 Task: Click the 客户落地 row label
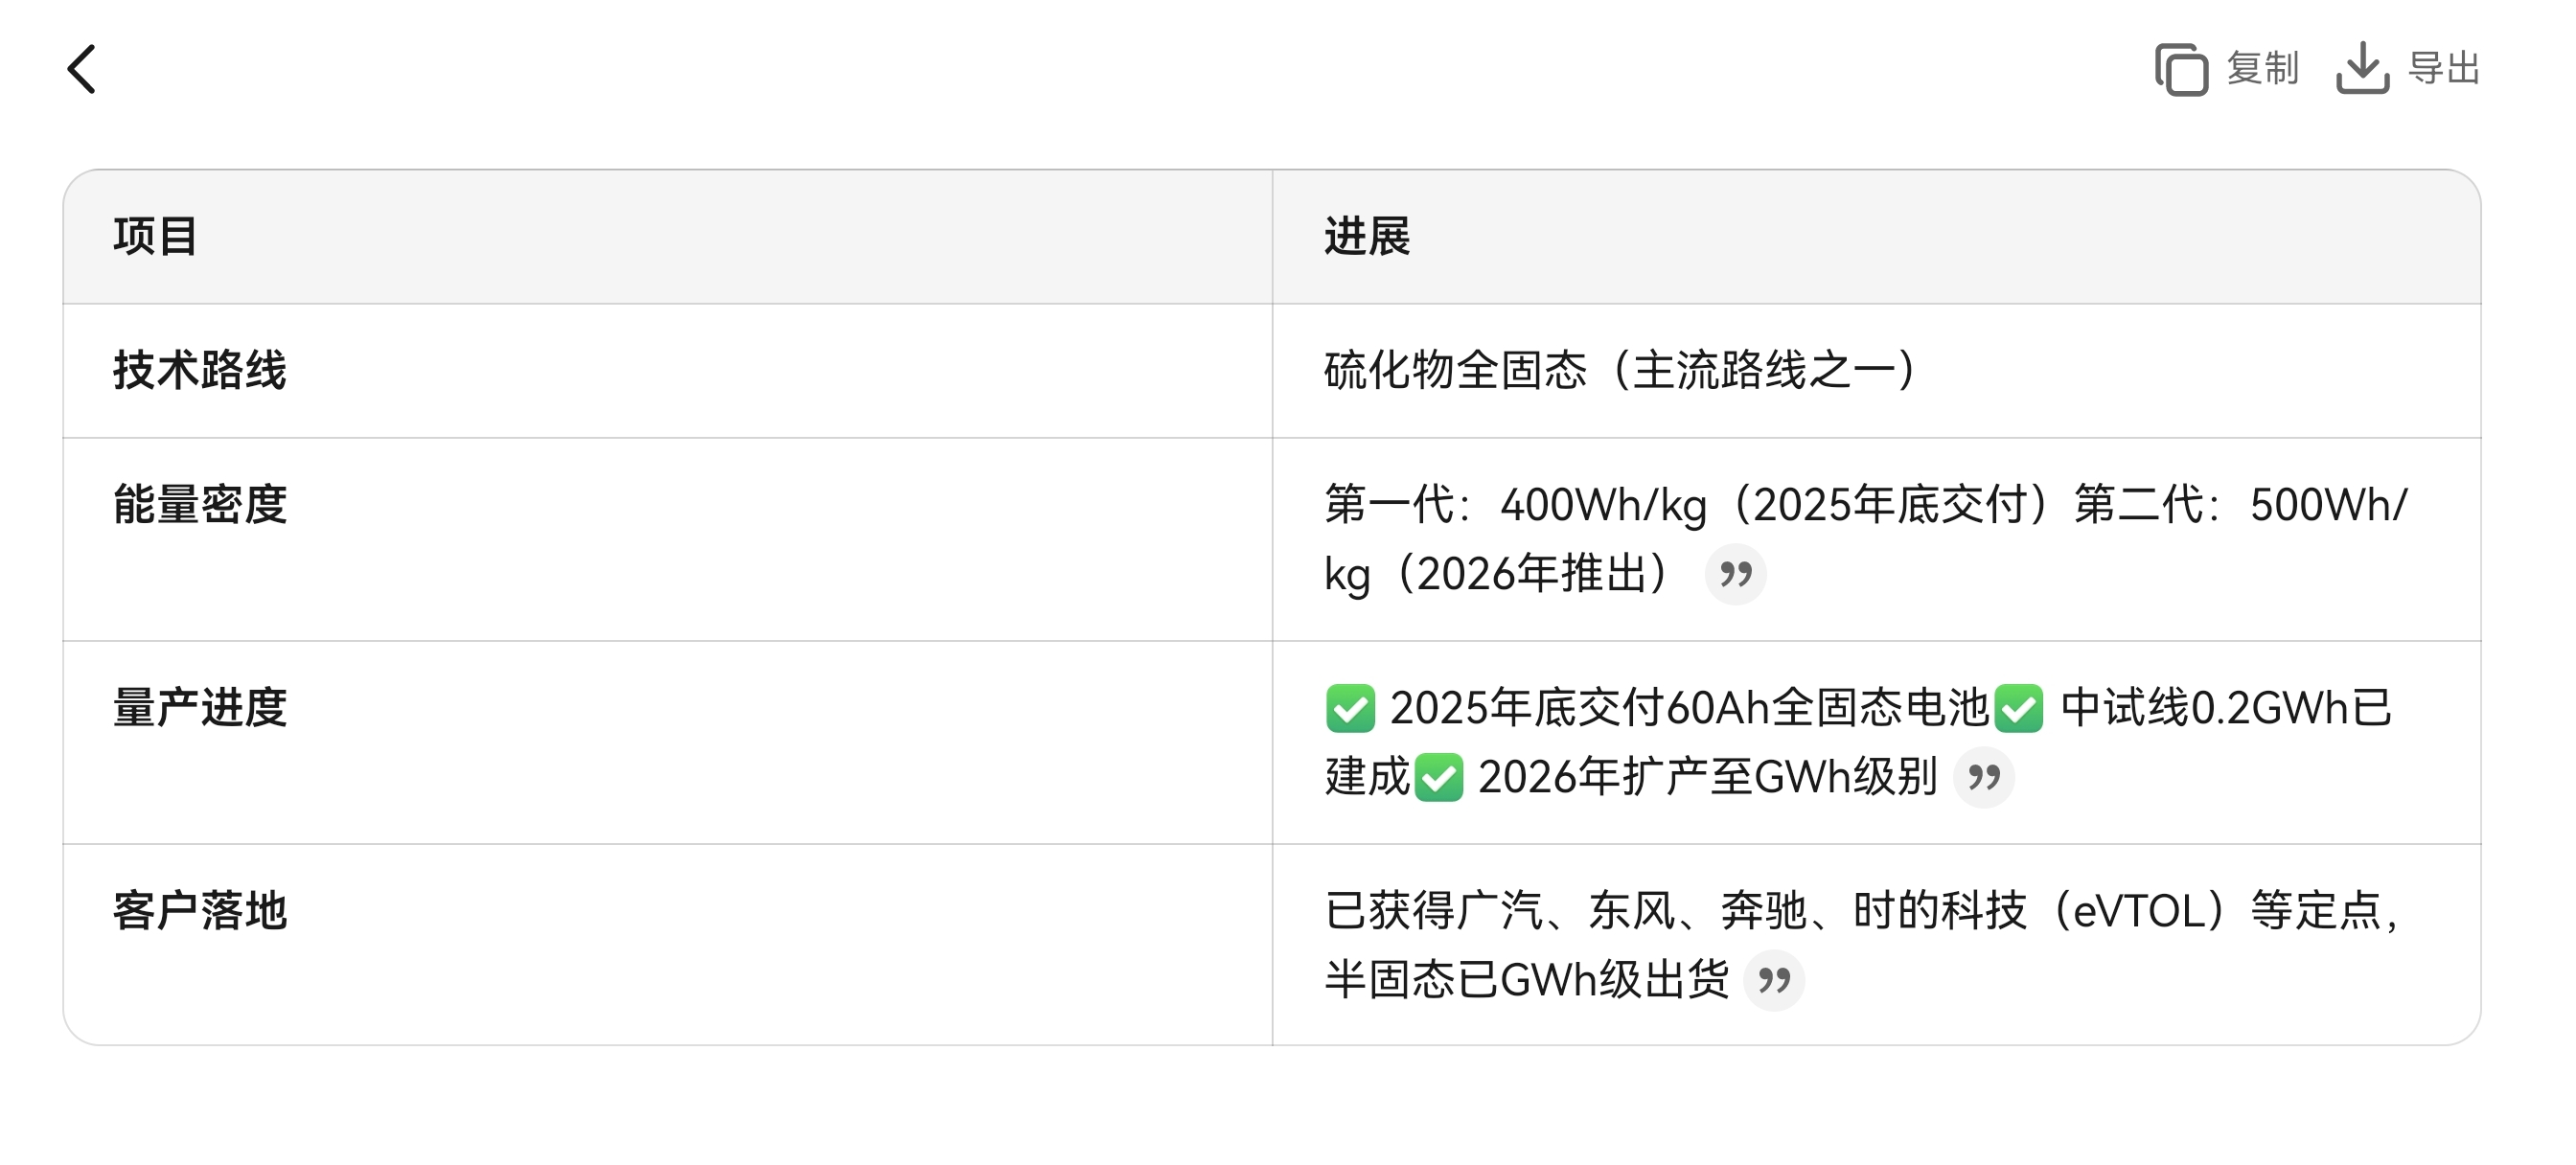200,911
